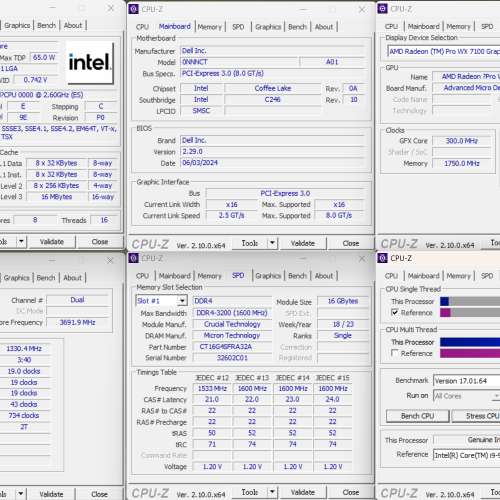Click Chipset Coffee Lake value
Image resolution: width=500 pixels, height=500 pixels.
pos(272,88)
